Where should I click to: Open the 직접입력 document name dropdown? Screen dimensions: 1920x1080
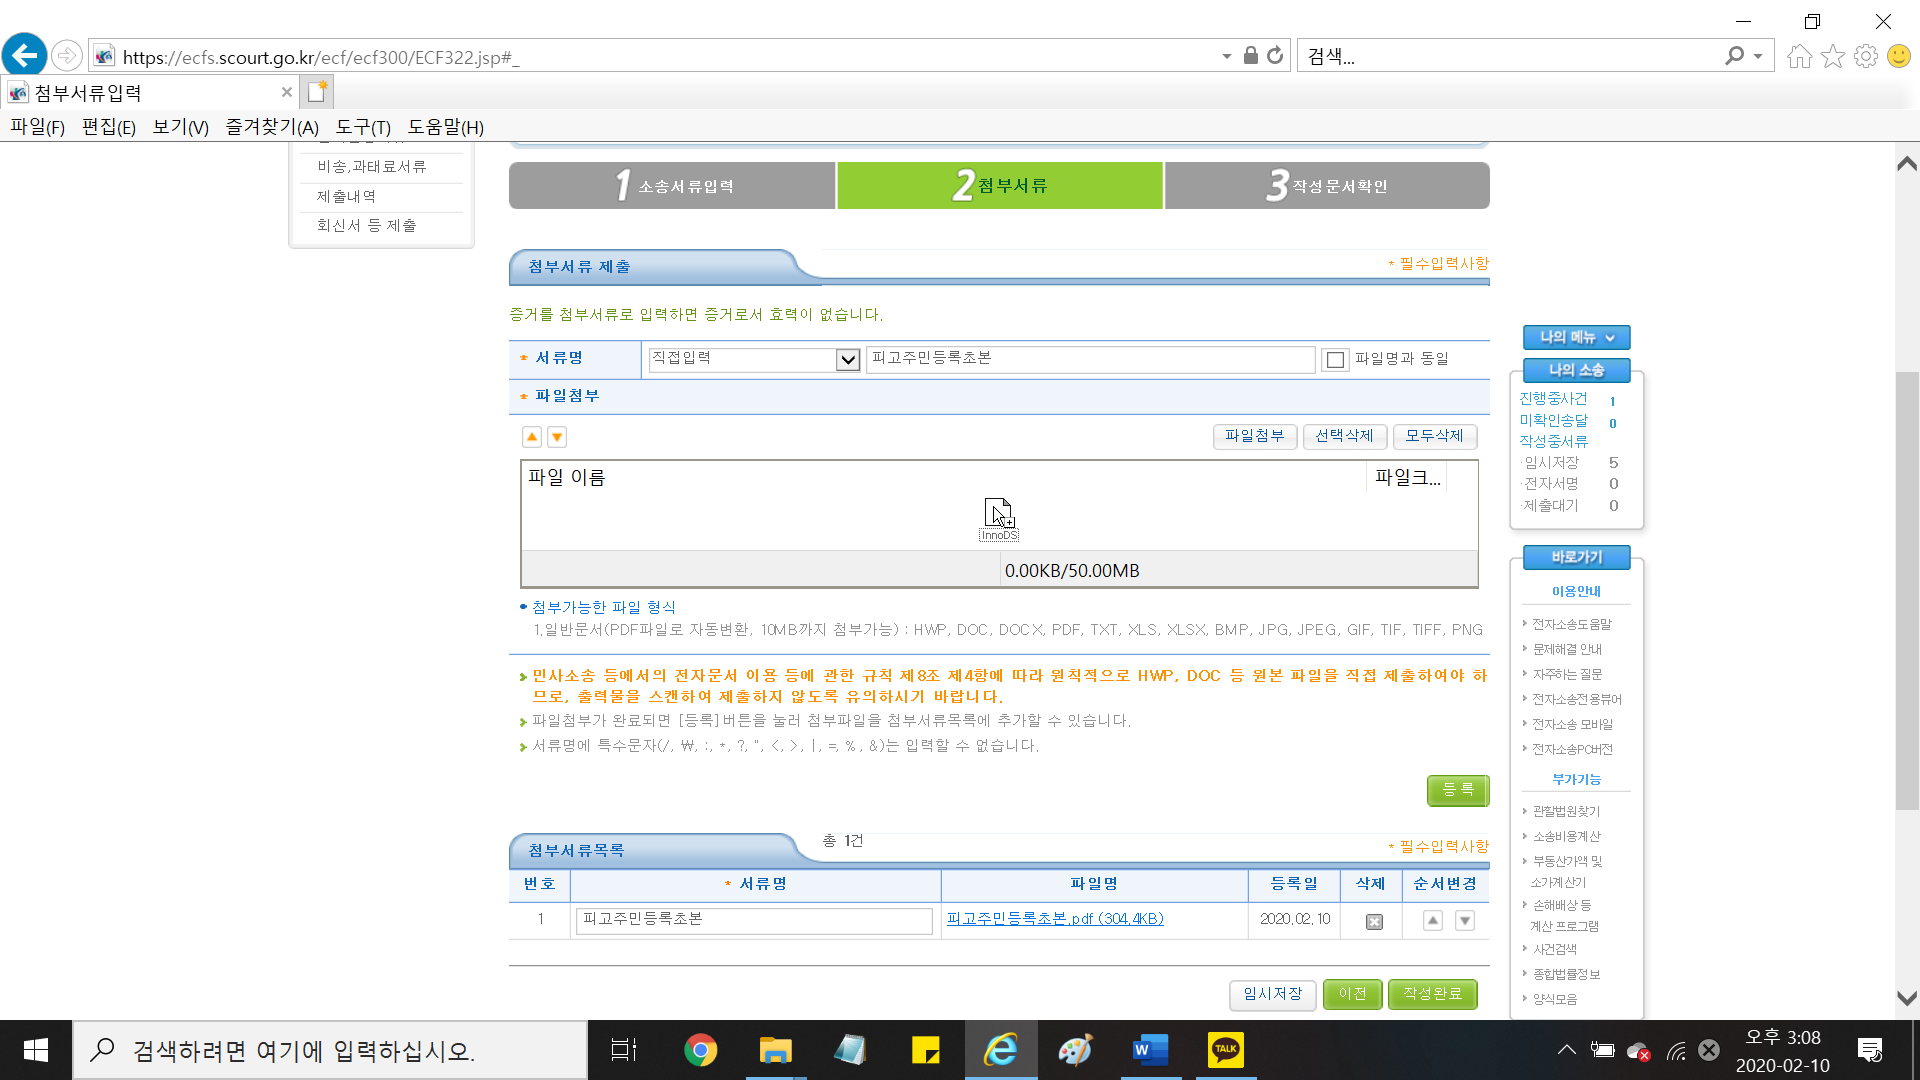(848, 360)
